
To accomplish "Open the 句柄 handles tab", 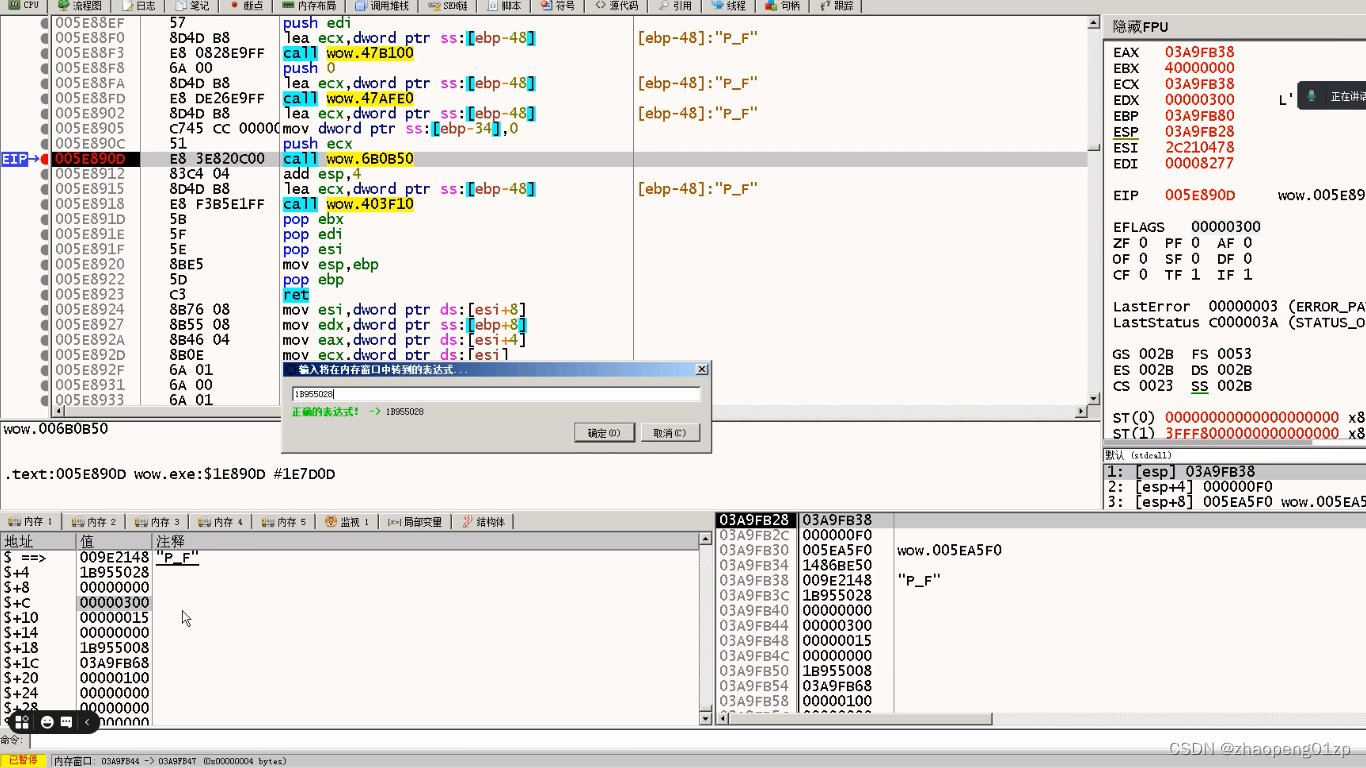I will (784, 5).
